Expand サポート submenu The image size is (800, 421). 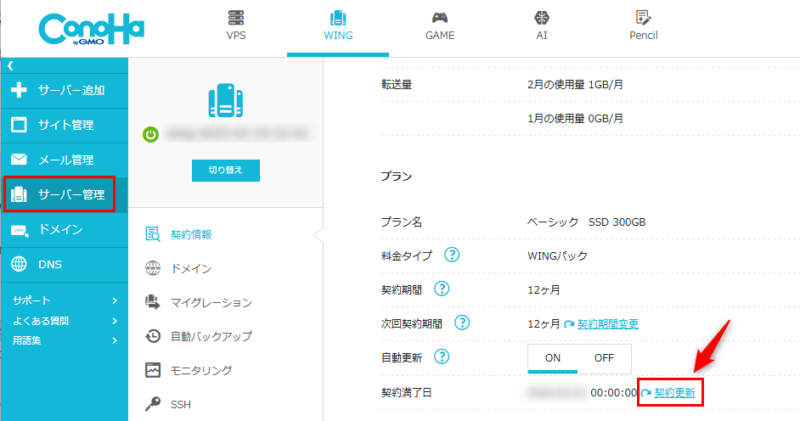click(64, 301)
